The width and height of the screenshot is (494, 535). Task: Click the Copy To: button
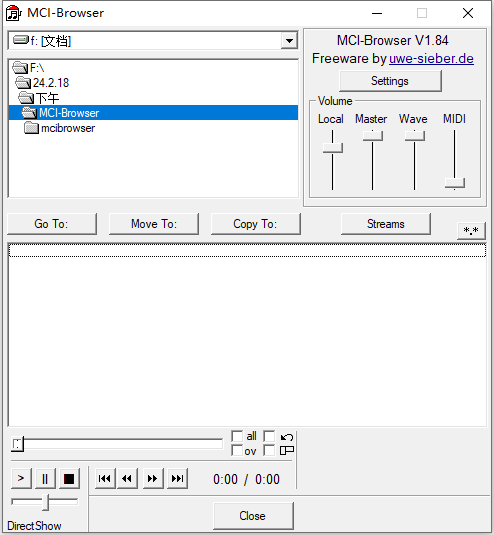(256, 224)
